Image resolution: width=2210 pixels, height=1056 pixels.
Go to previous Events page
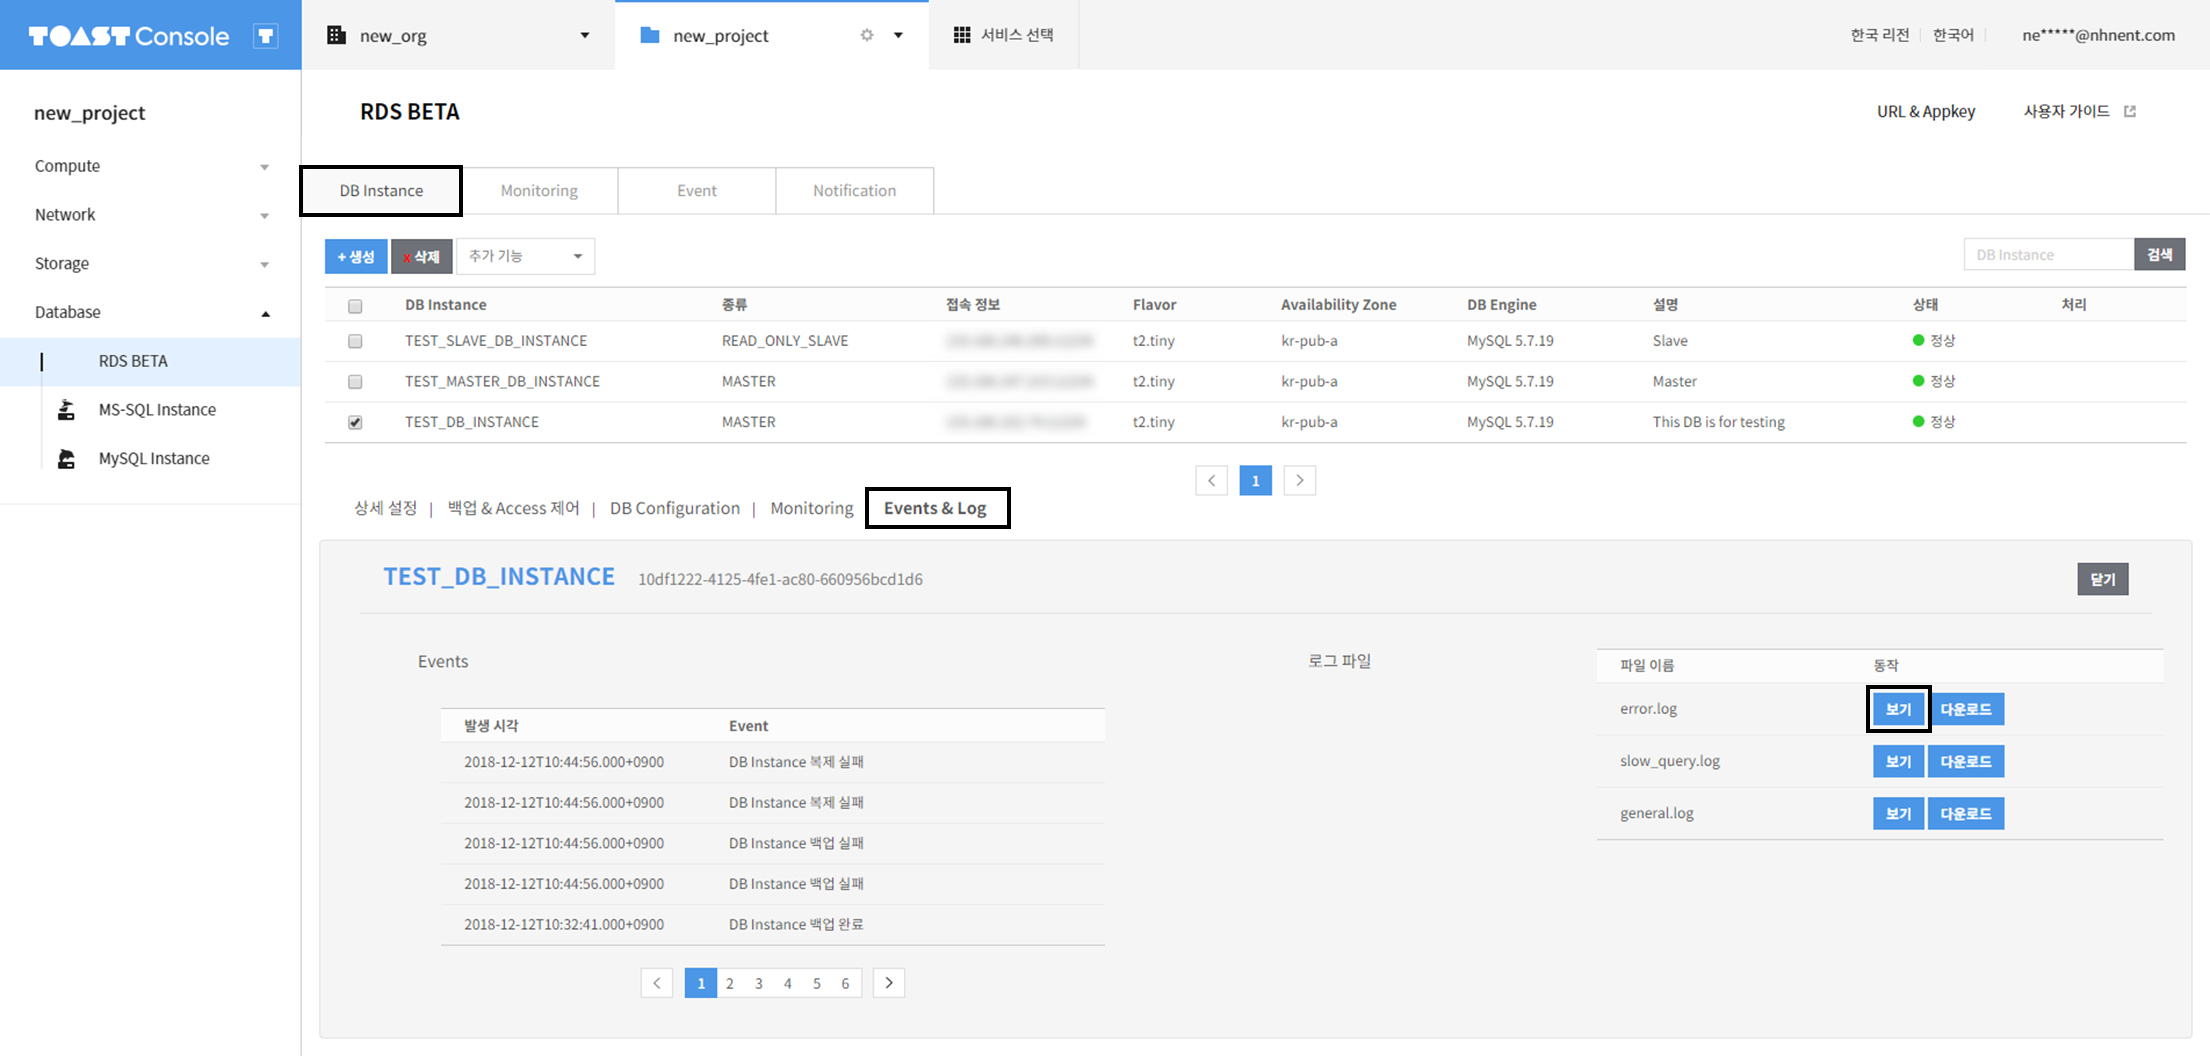pyautogui.click(x=657, y=983)
